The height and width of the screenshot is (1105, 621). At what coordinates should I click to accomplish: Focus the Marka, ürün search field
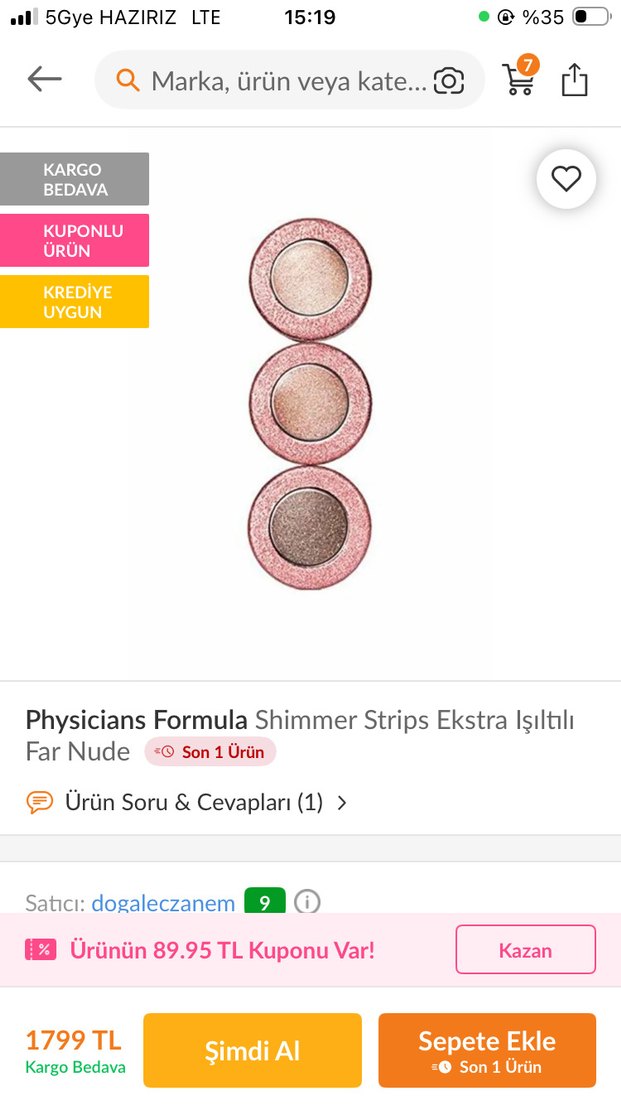tap(288, 80)
